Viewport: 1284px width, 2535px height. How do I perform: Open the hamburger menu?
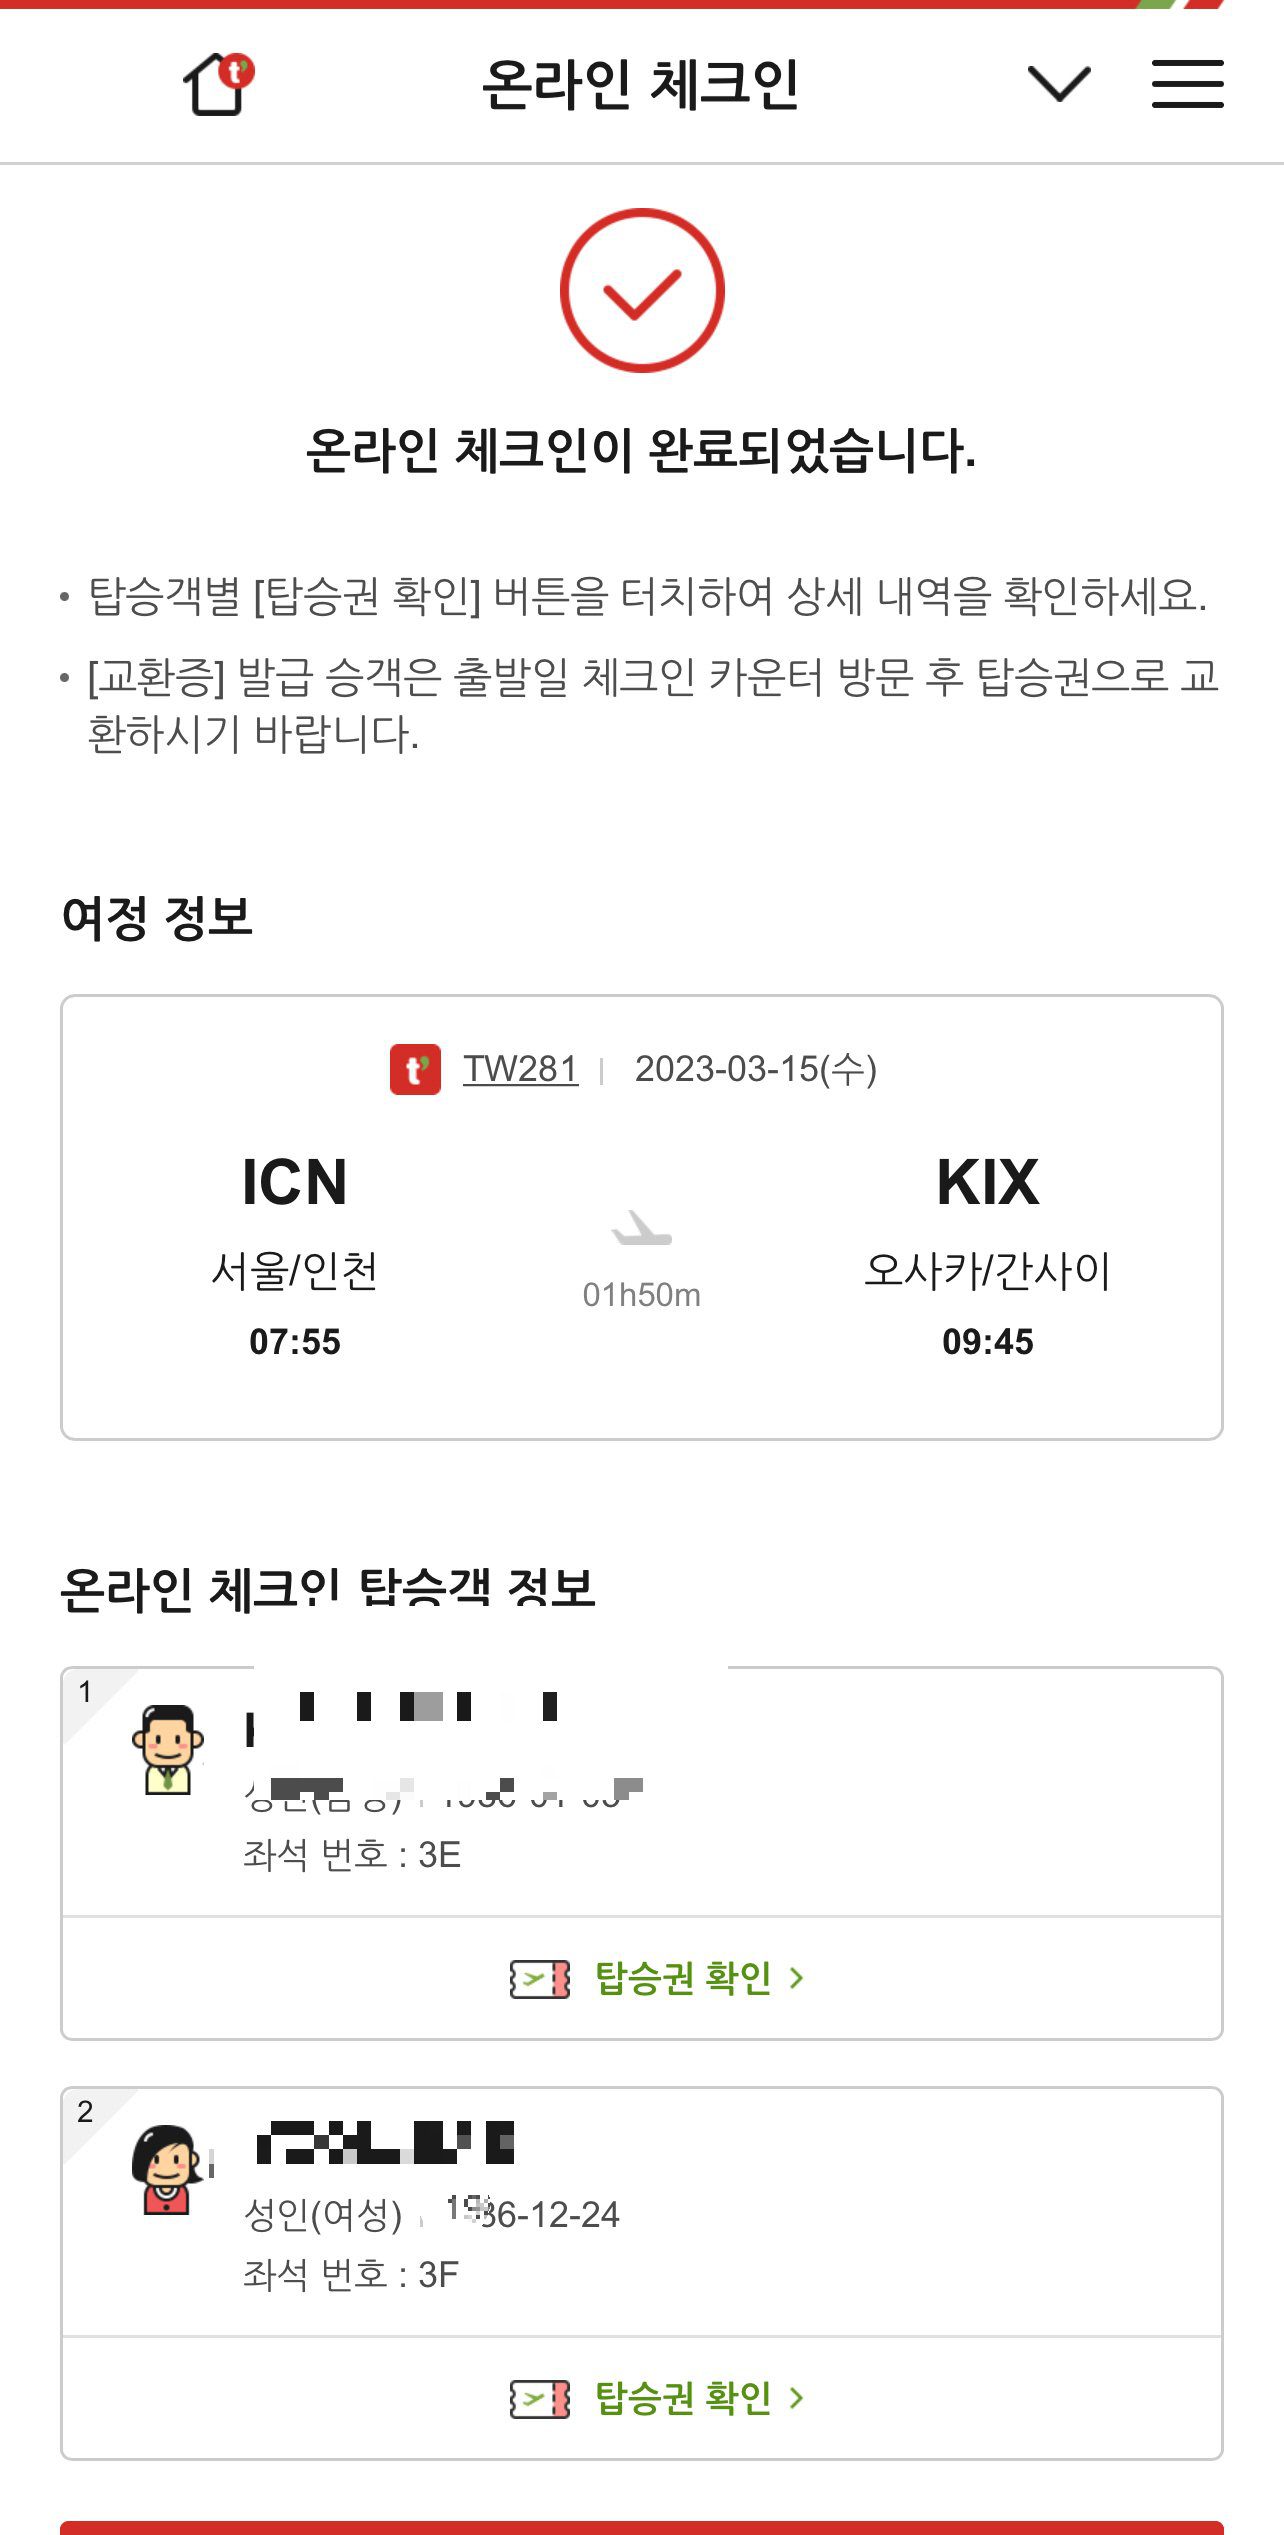[1187, 84]
